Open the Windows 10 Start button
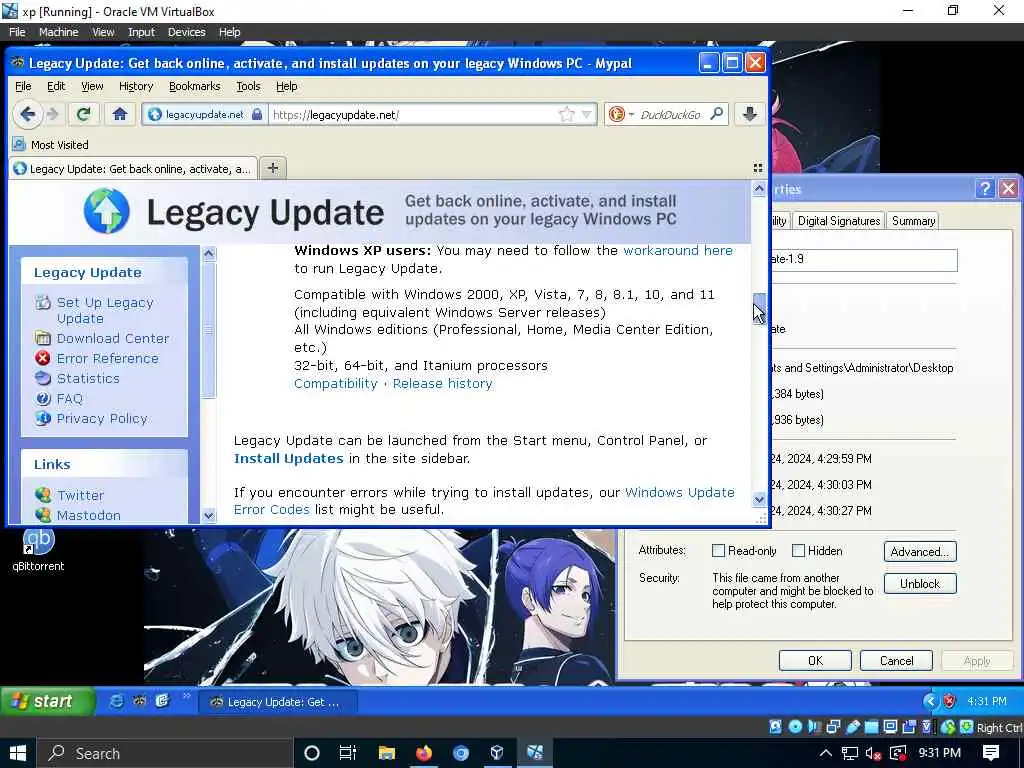The width and height of the screenshot is (1024, 768). click(17, 753)
